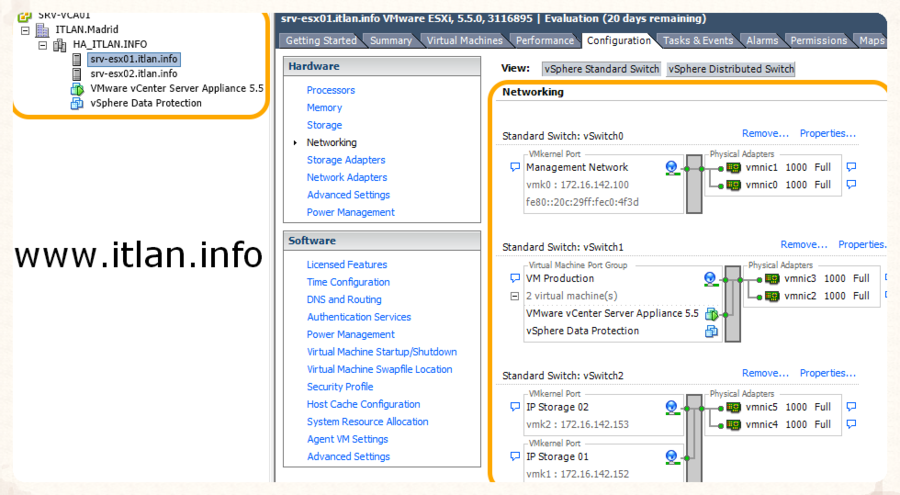Click the IP Storage 02 globe icon
Viewport: 900px width, 495px height.
tap(672, 408)
